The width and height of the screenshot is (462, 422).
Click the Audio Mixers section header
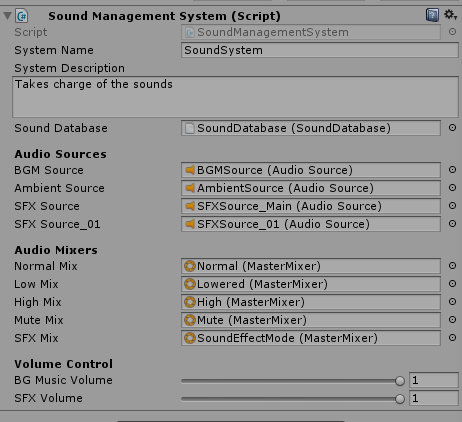[56, 250]
